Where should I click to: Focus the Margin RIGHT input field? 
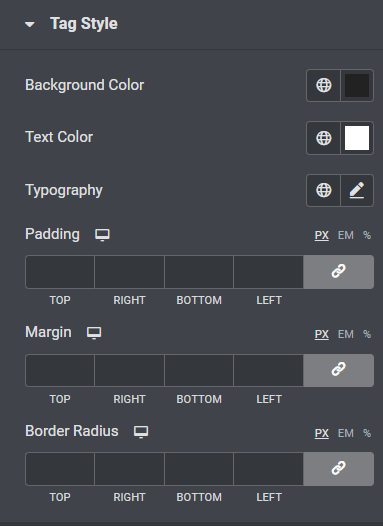129,370
